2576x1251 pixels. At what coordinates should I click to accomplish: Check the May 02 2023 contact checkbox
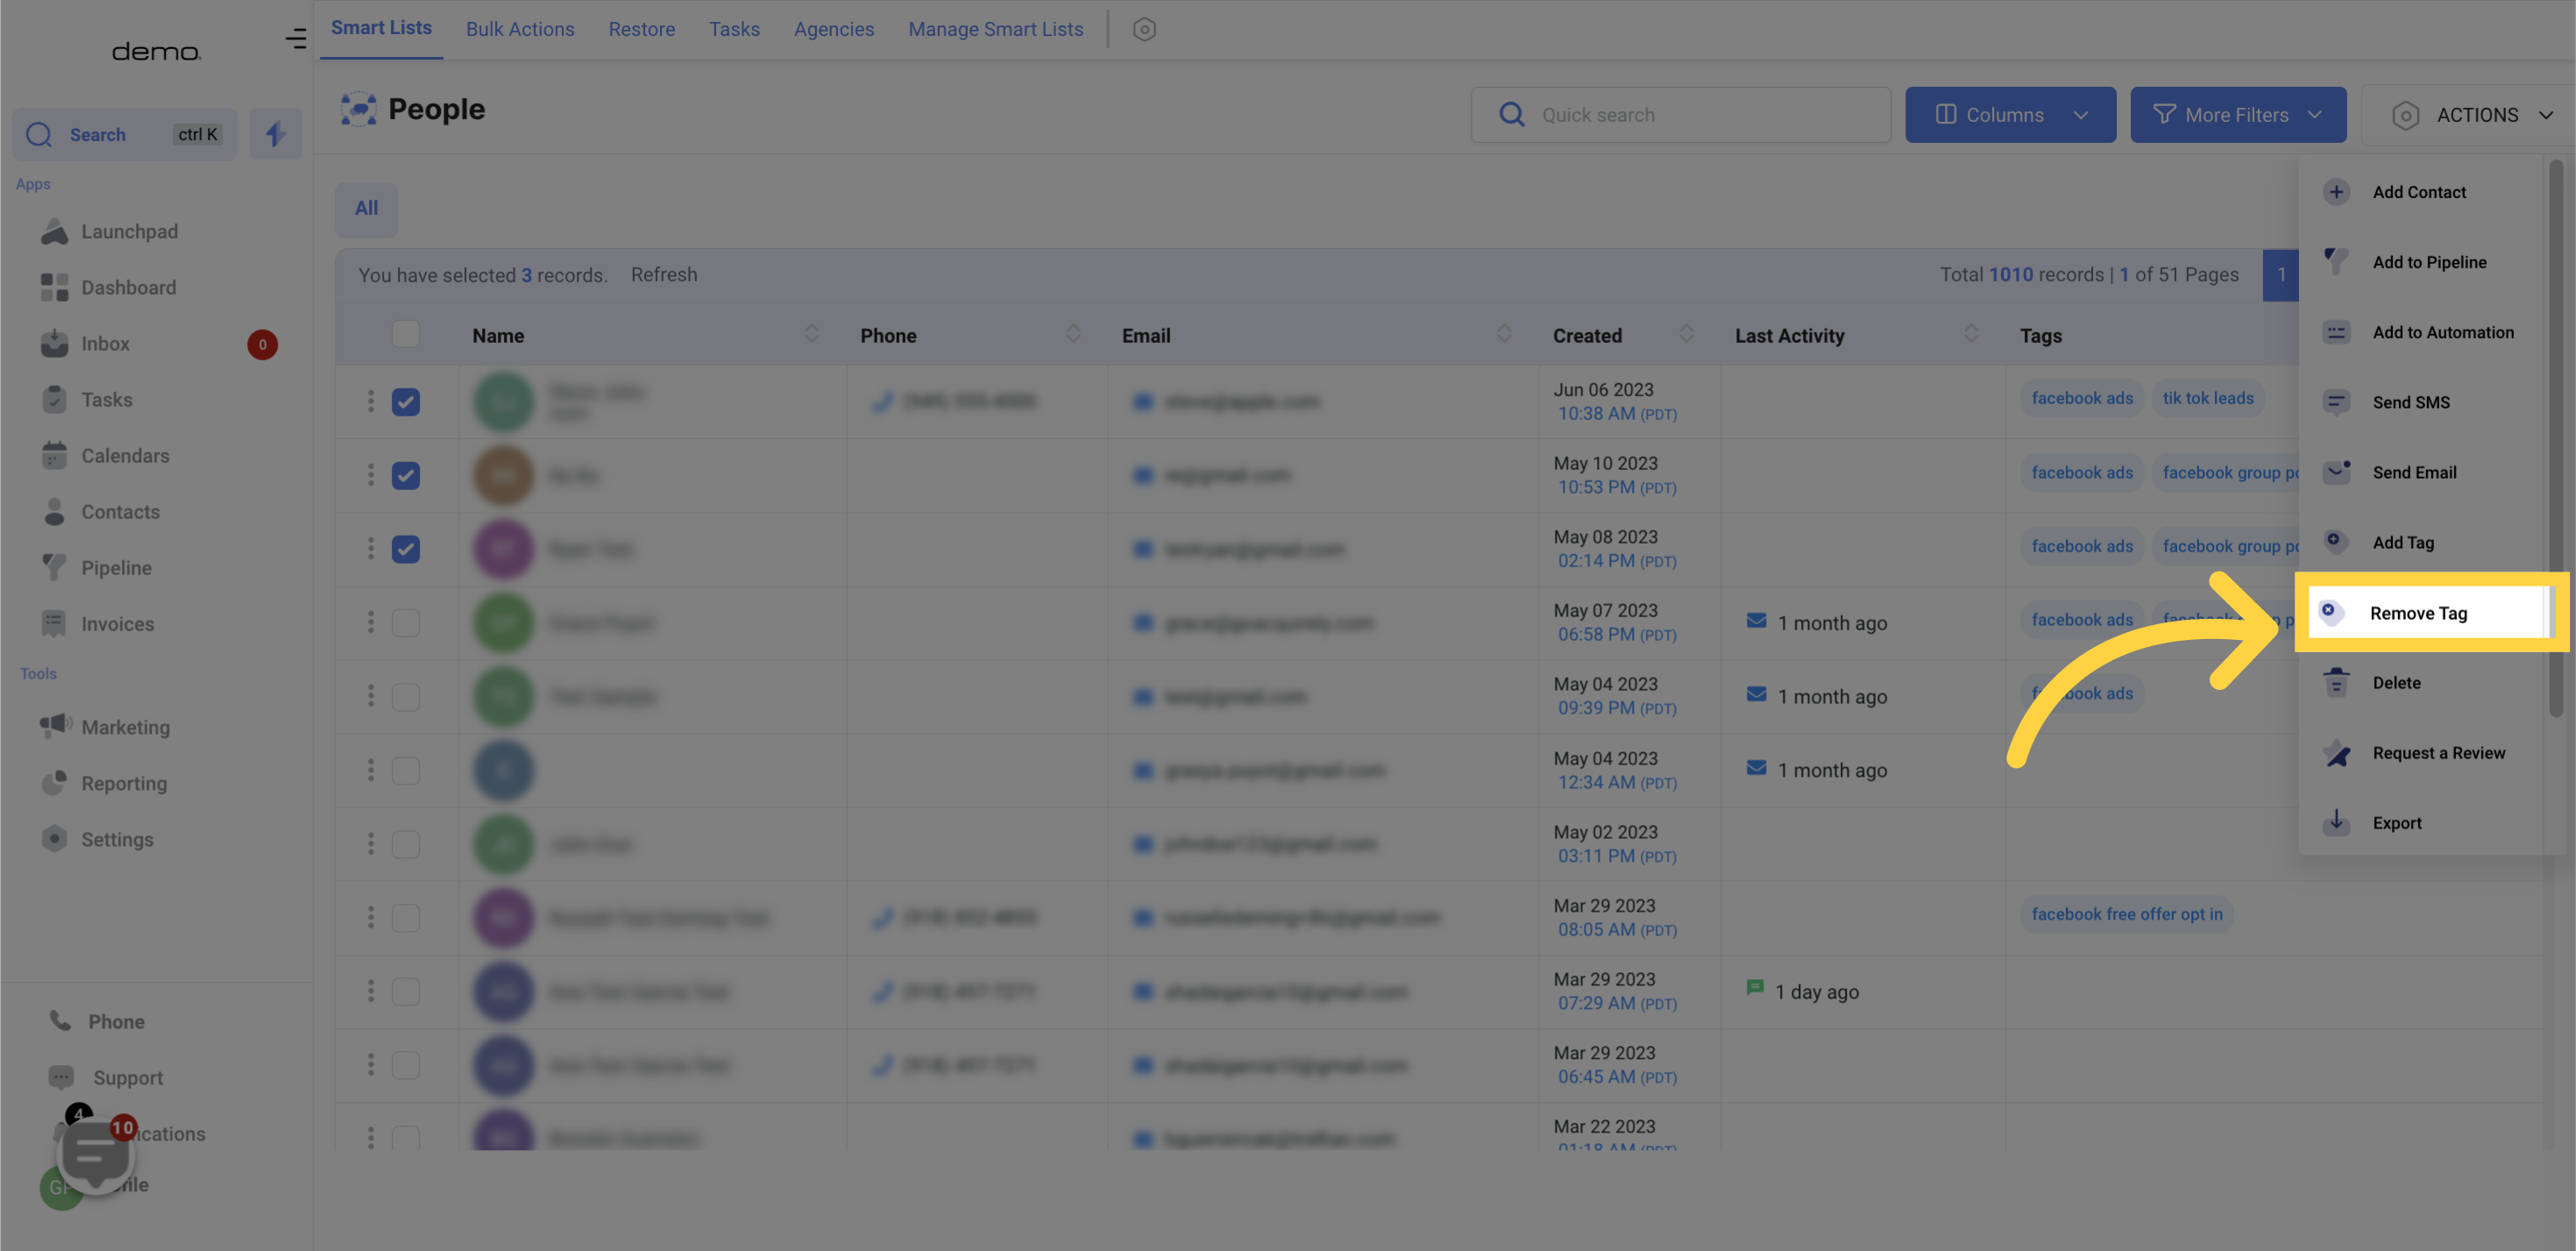tap(405, 844)
